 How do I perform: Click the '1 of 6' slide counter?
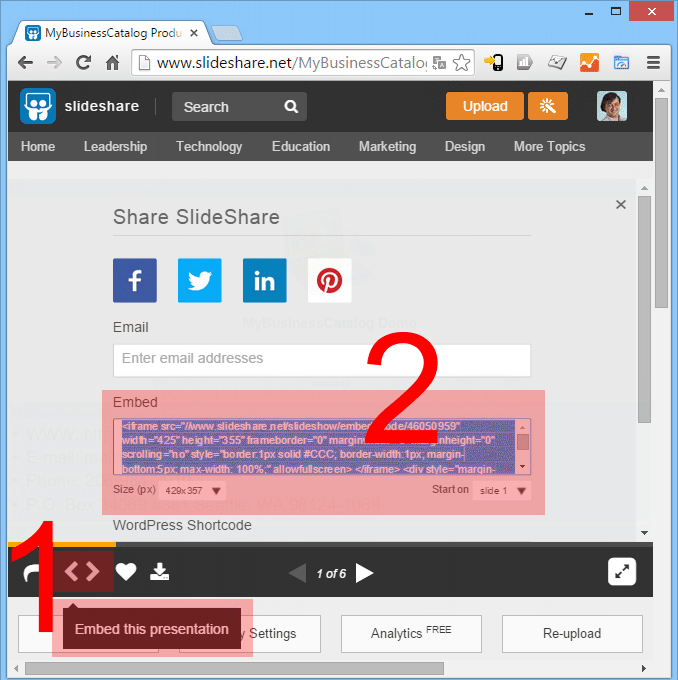coord(331,574)
